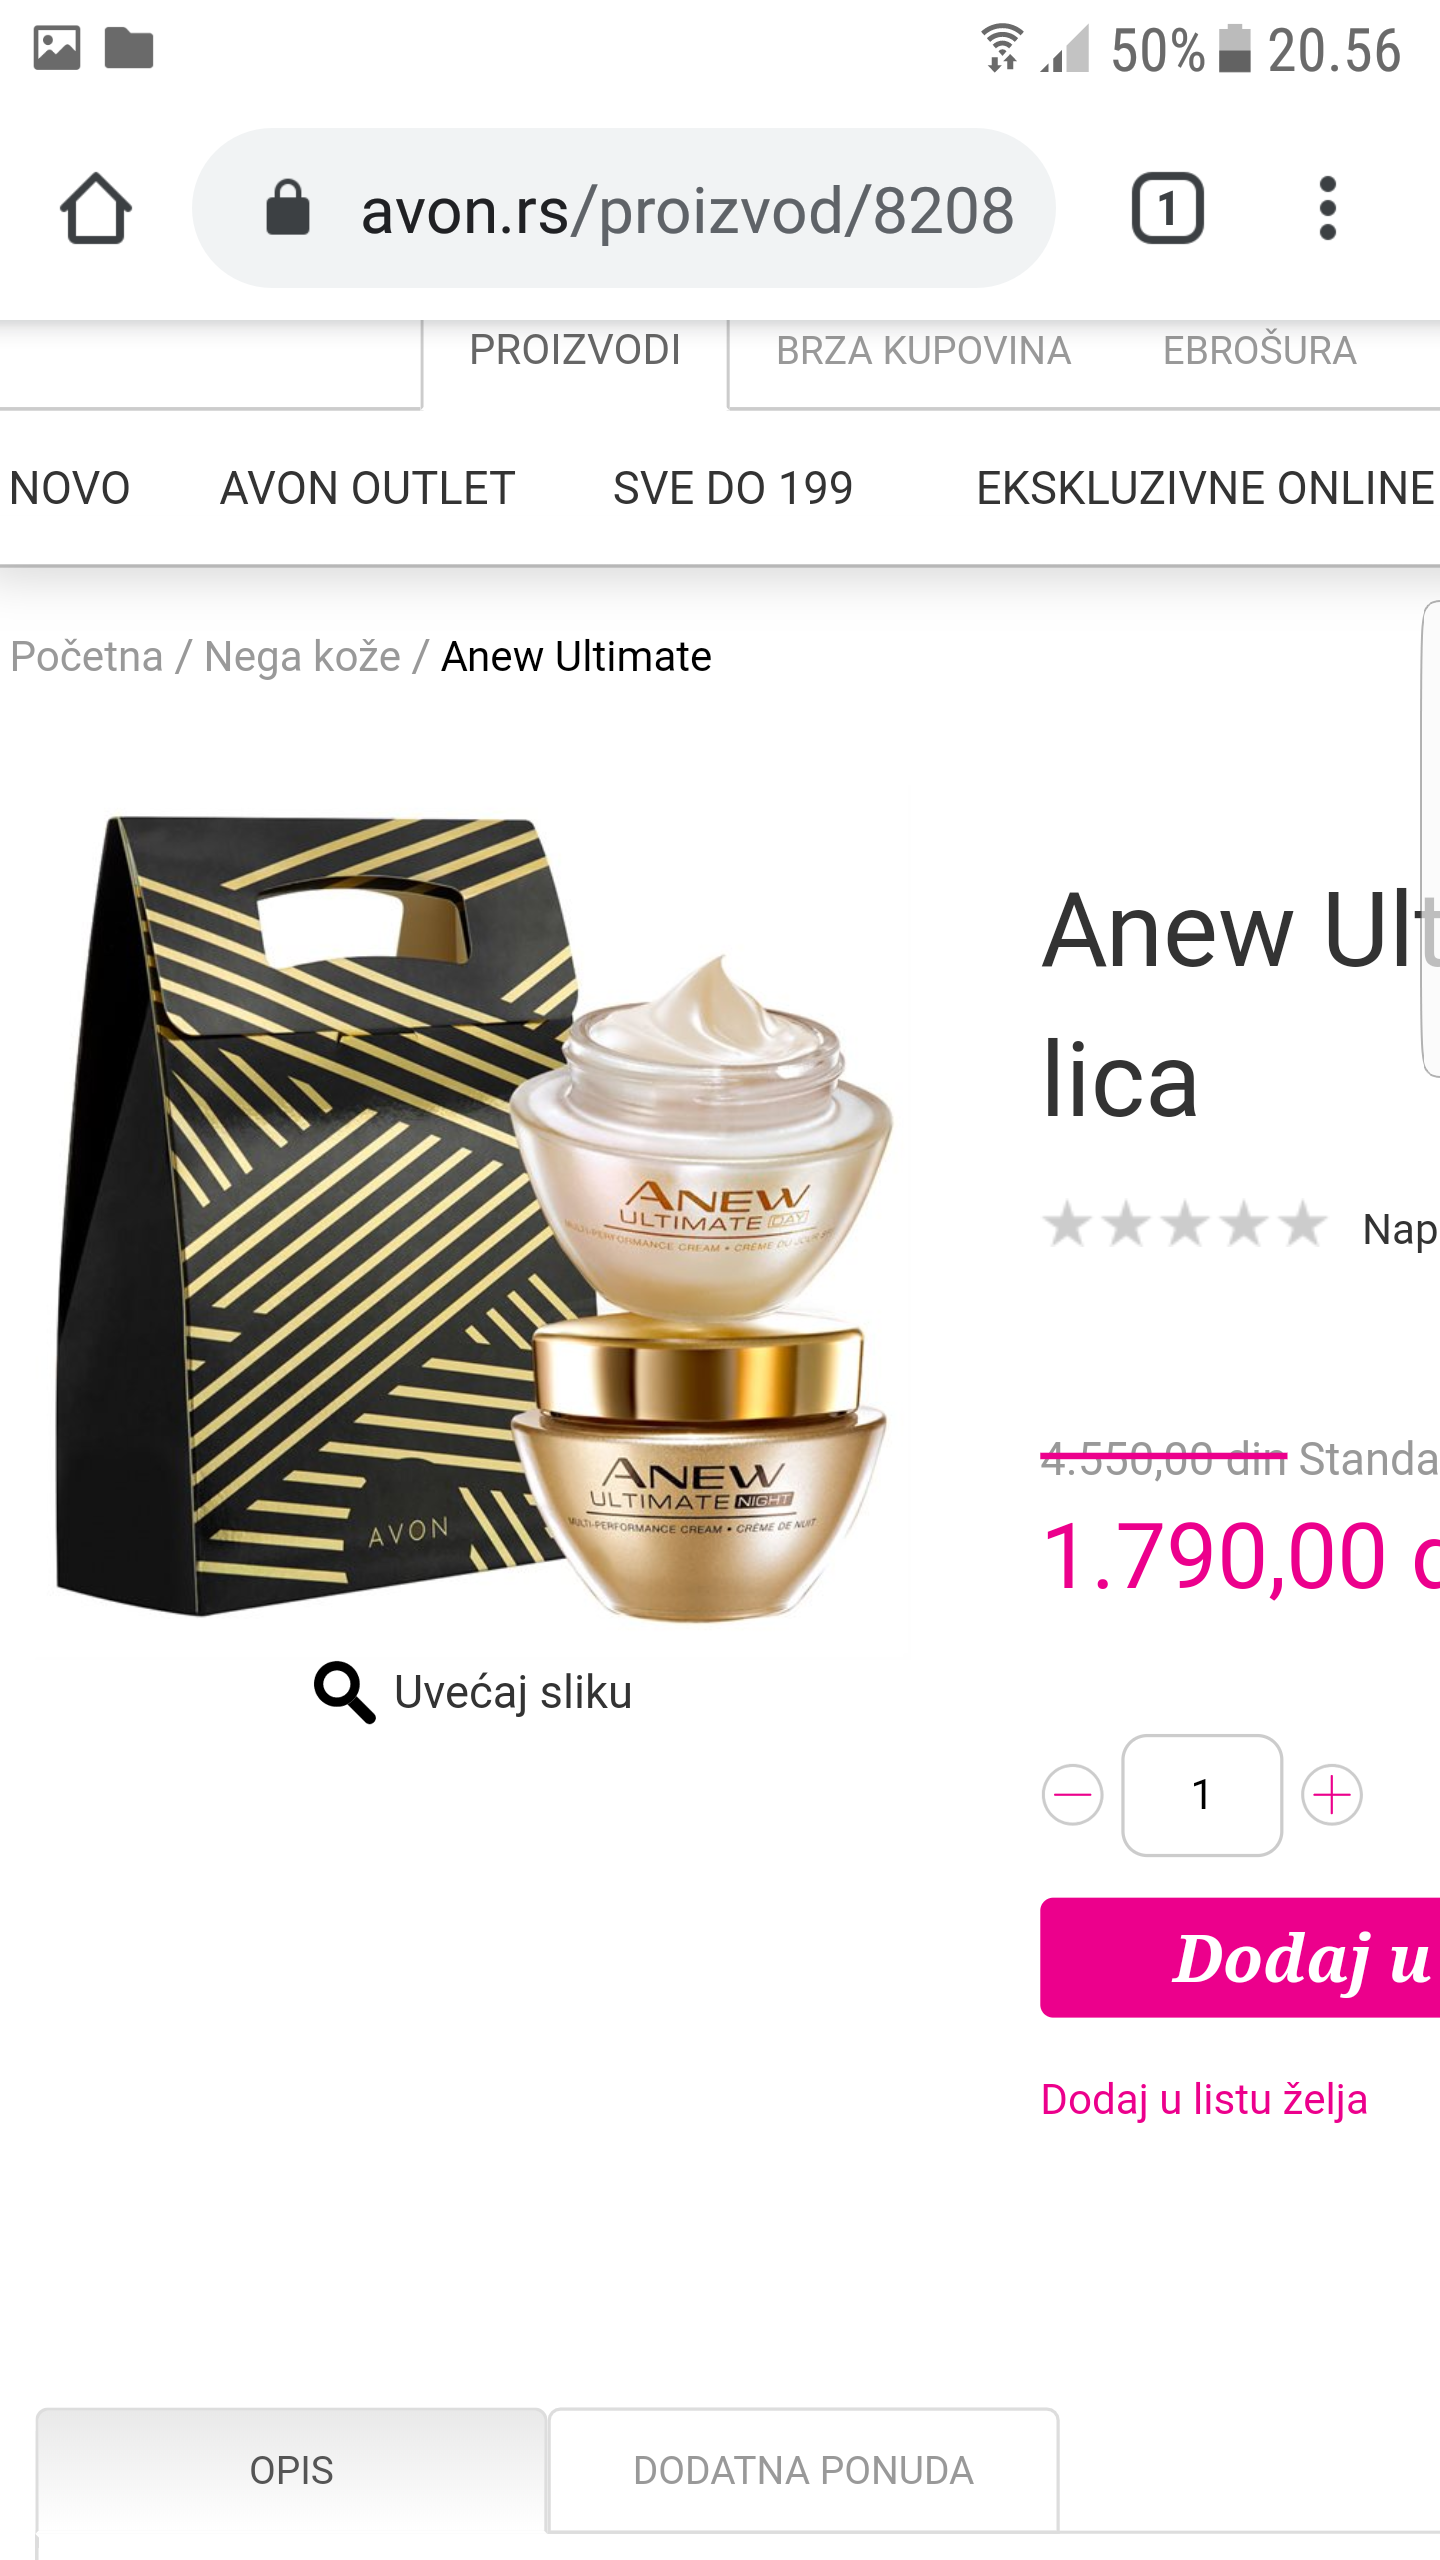Rate product using the star rating
1440x2560 pixels.
click(1185, 1225)
